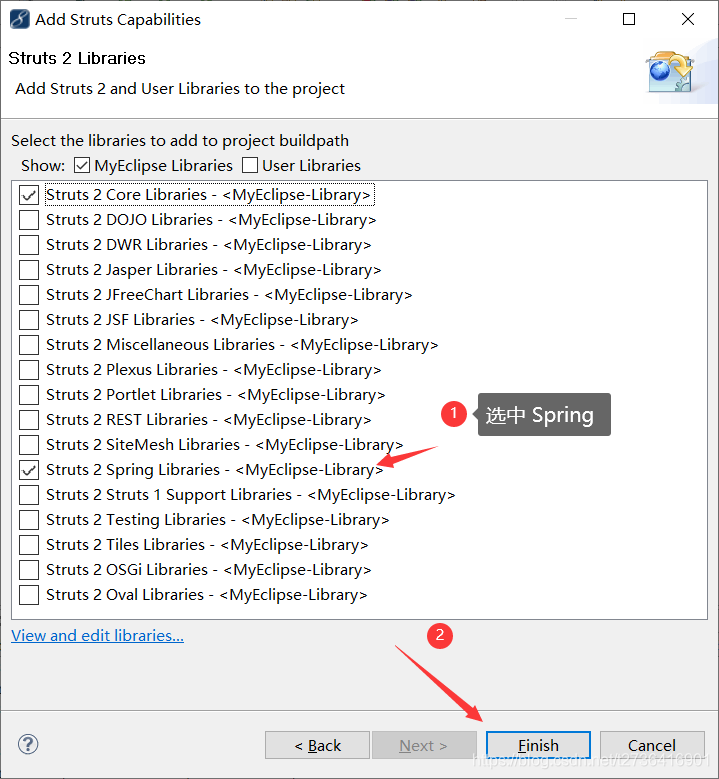The image size is (719, 779).
Task: Select 'Struts 2 Spring Libraries' row text
Action: (x=215, y=470)
